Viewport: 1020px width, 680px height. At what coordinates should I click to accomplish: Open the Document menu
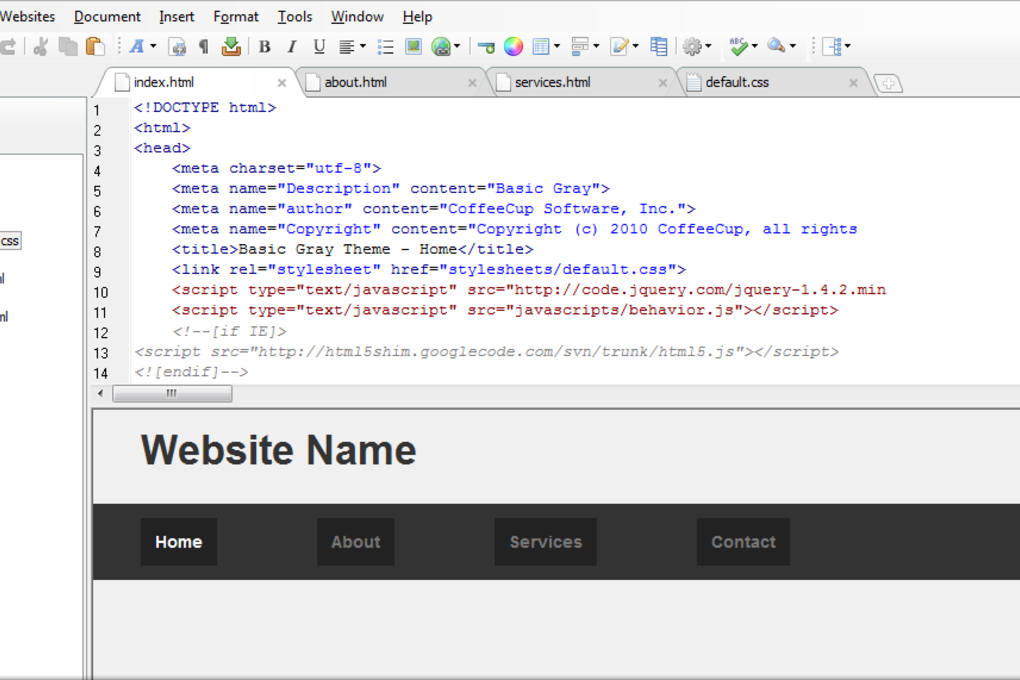tap(107, 16)
